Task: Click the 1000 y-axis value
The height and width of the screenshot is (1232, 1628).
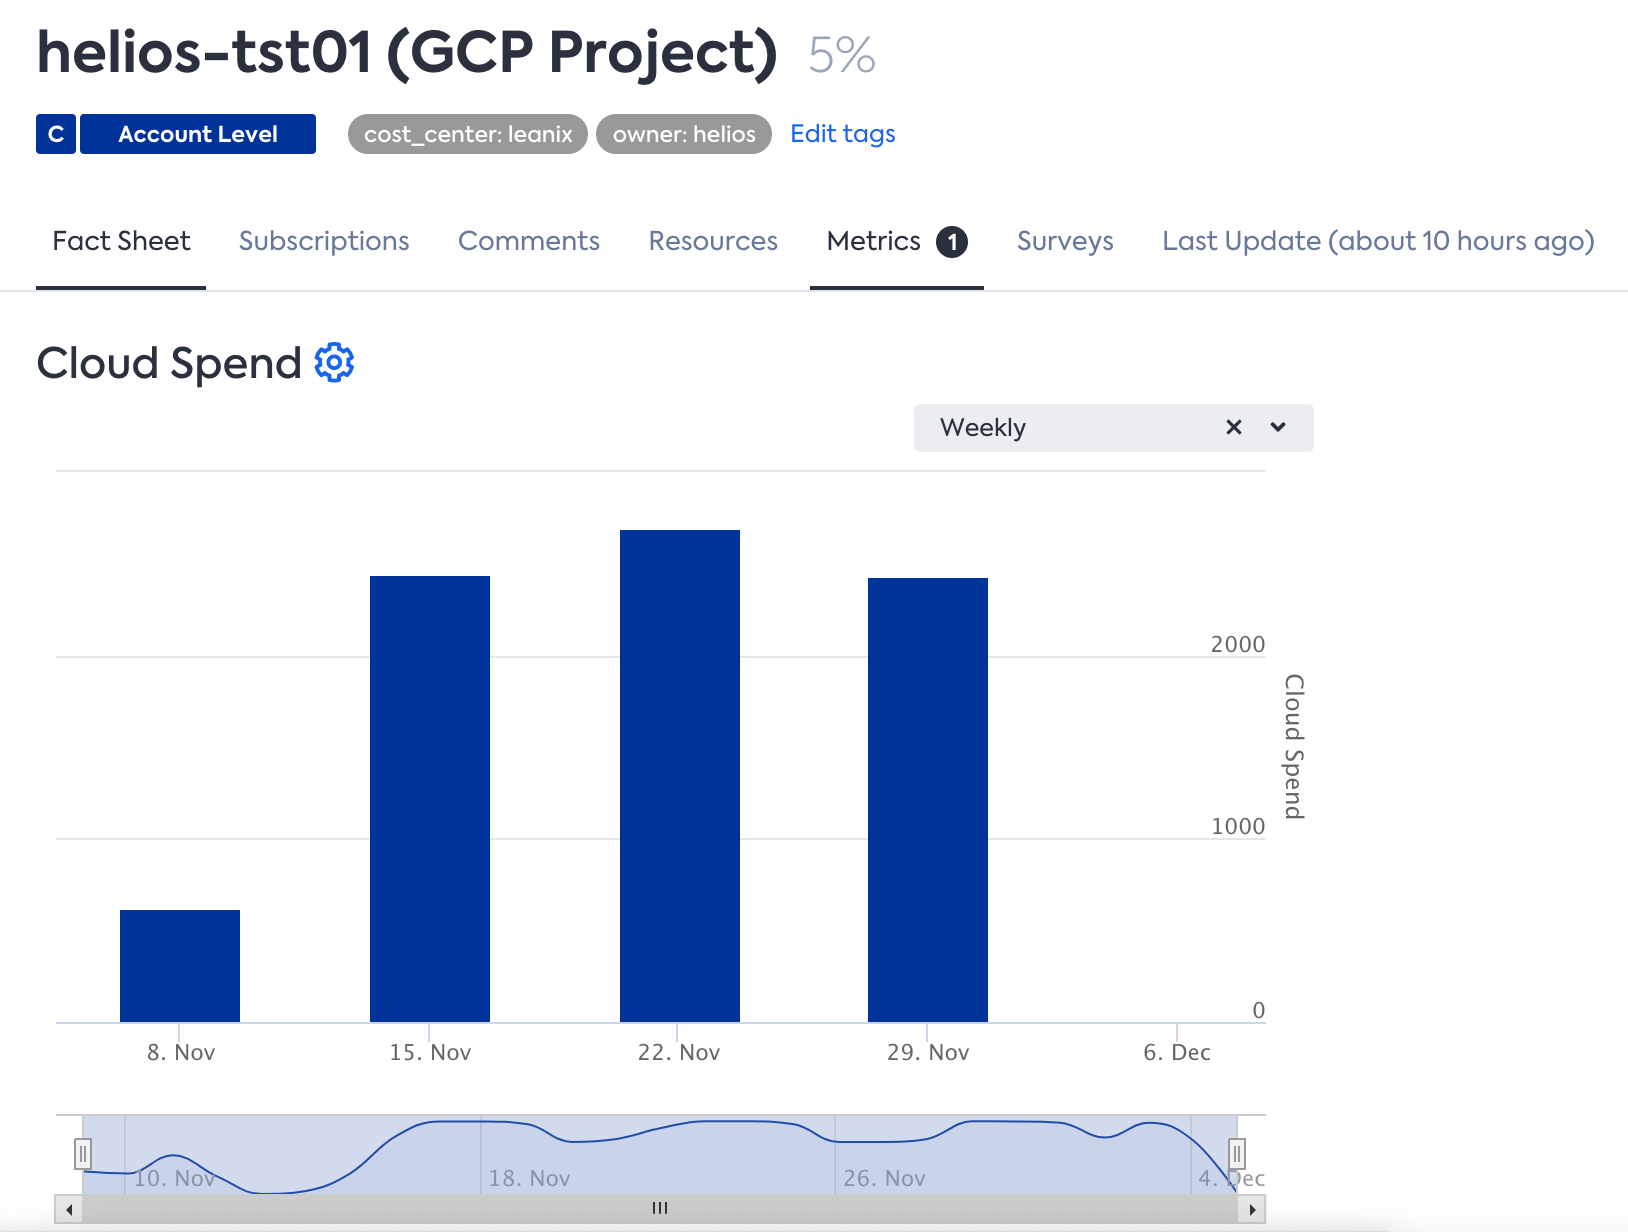Action: coord(1238,826)
